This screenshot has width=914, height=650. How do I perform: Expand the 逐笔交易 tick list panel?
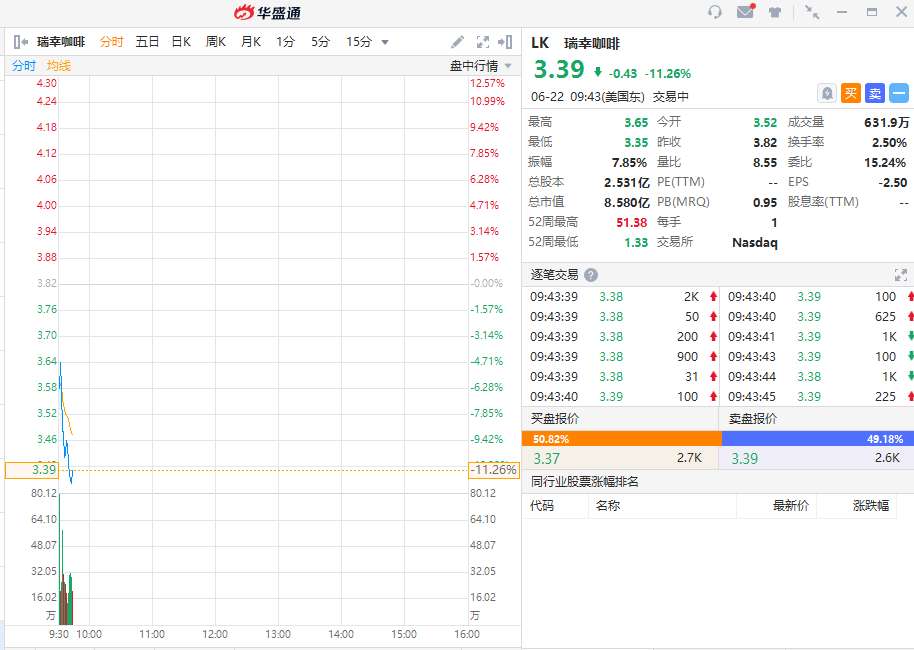tap(900, 275)
